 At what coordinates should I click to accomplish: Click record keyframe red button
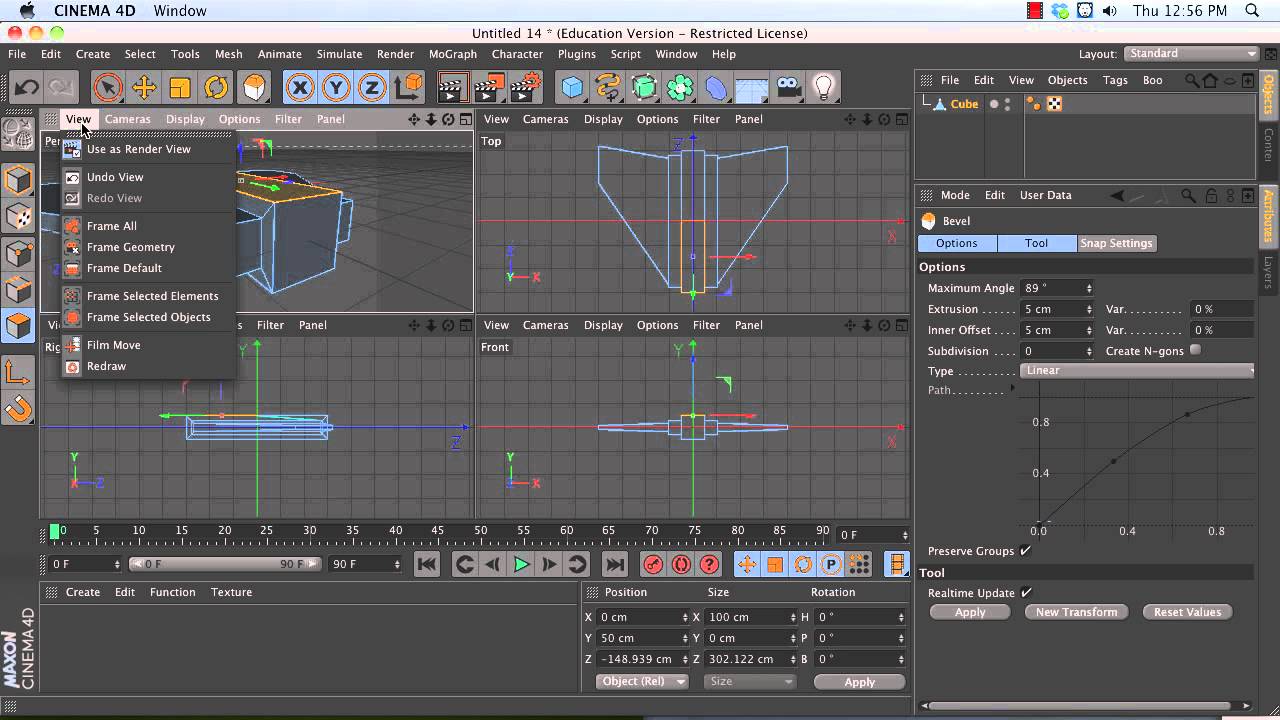click(653, 564)
